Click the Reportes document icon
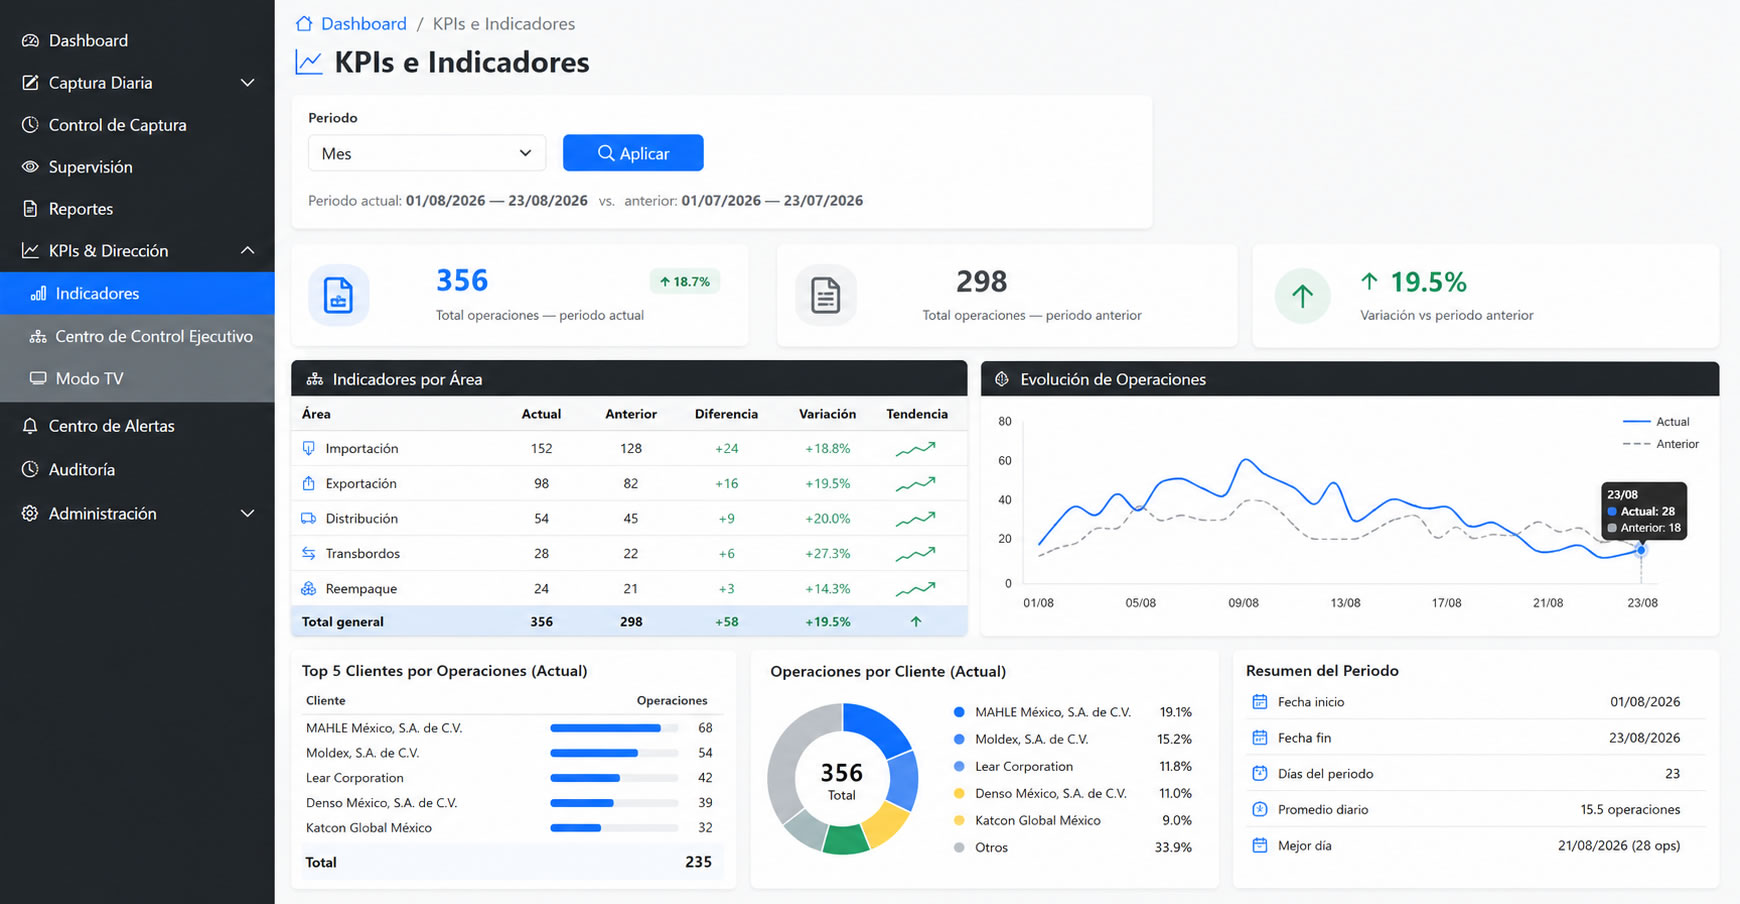The width and height of the screenshot is (1740, 904). tap(30, 209)
